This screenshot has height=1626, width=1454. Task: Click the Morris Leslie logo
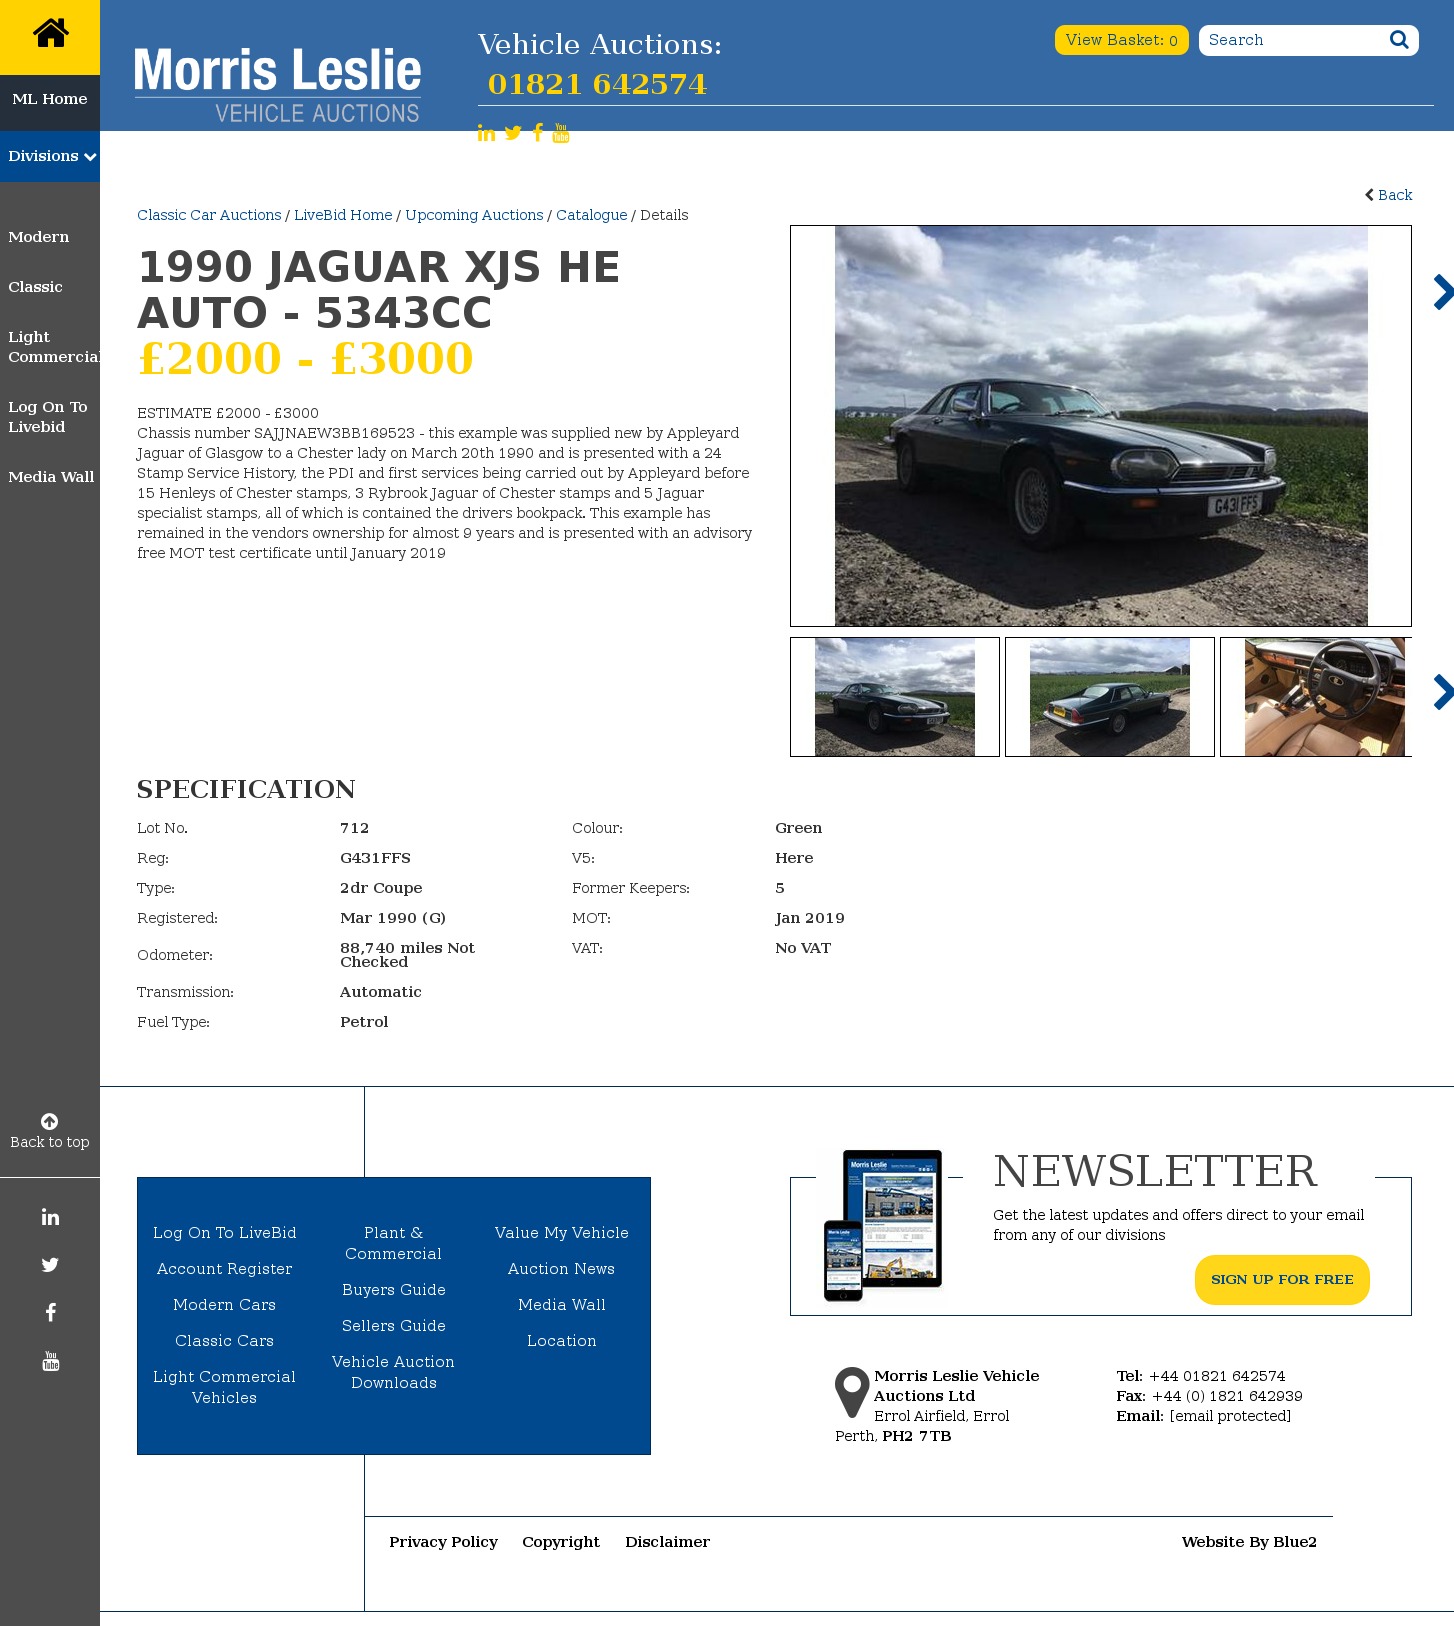277,85
